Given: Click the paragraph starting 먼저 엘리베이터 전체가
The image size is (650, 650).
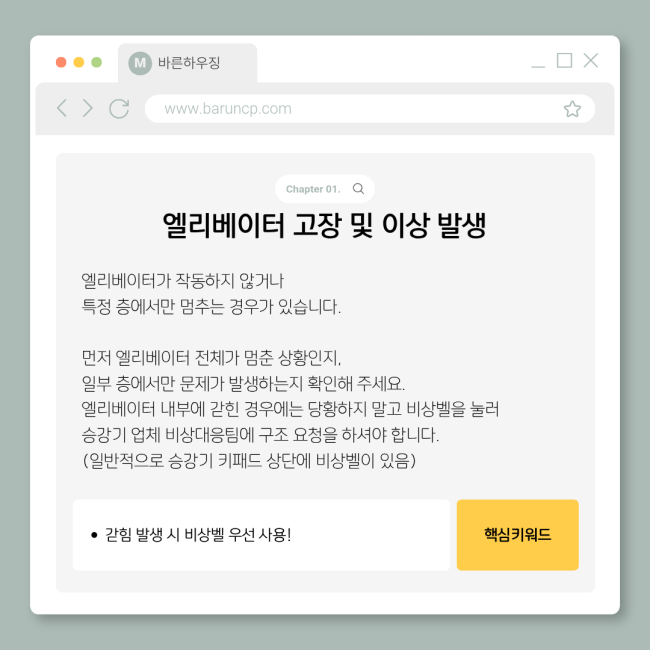Looking at the screenshot, I should tap(290, 409).
